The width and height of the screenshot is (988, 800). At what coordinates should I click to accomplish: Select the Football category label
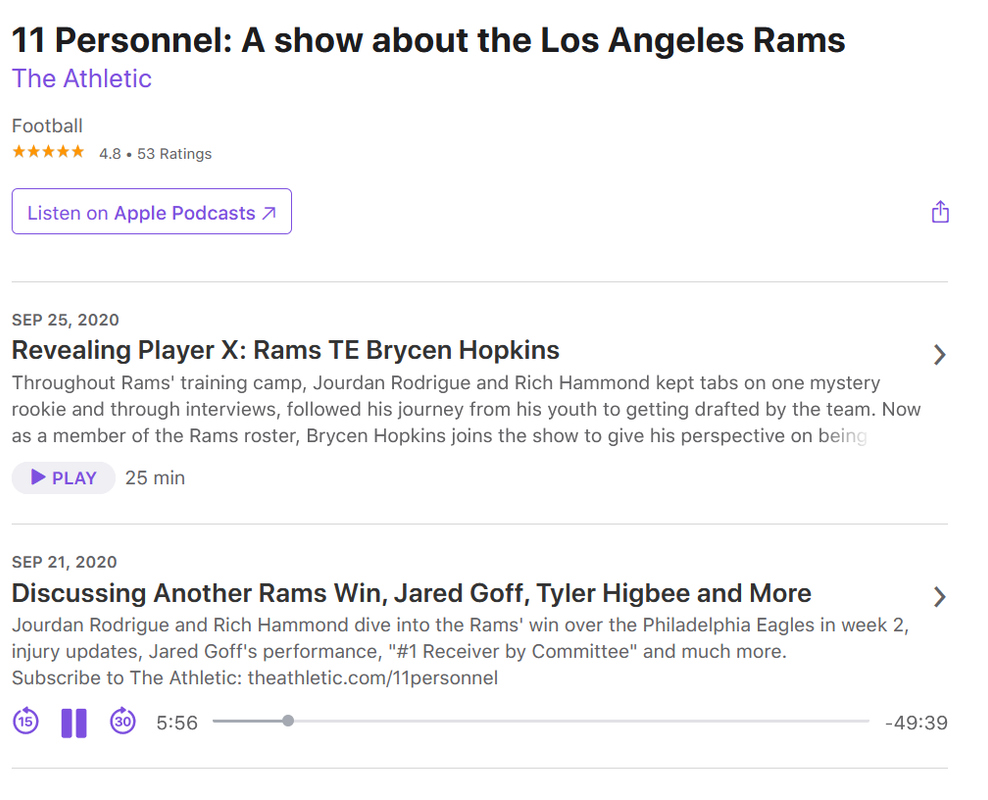coord(47,126)
